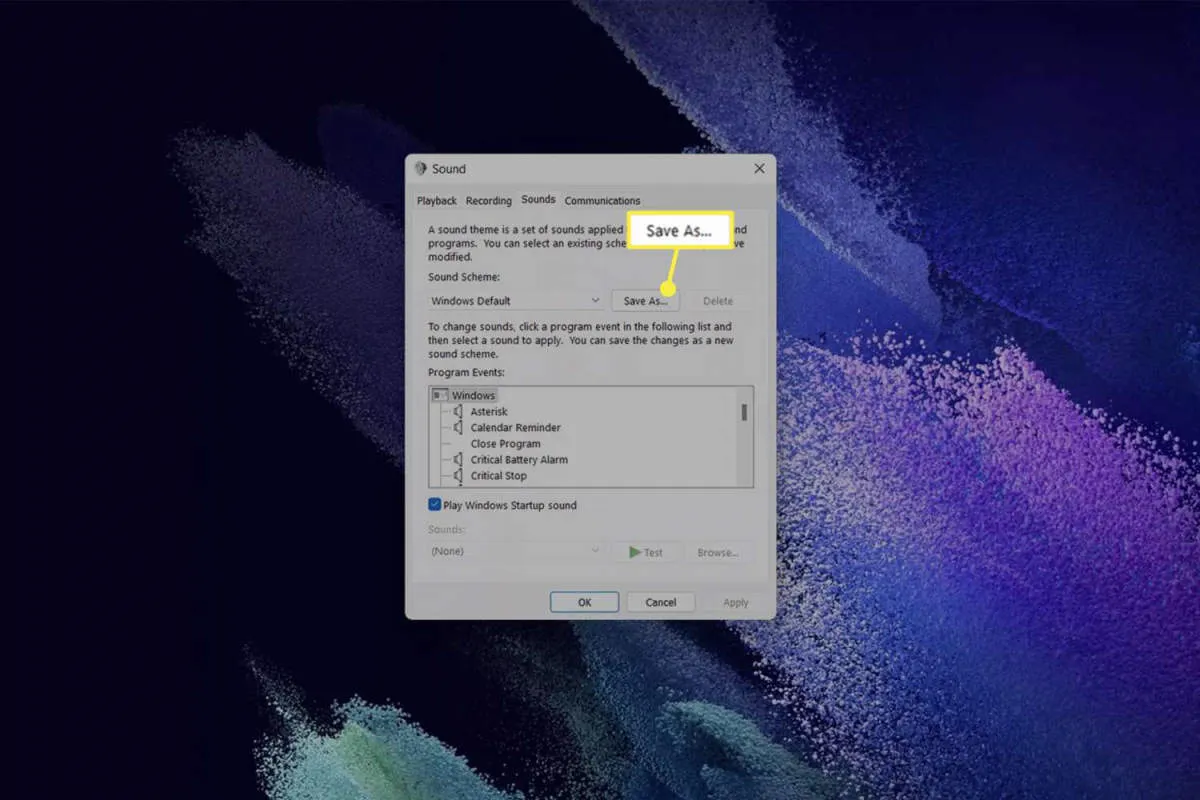Click the greyed-out Delete button

(718, 300)
